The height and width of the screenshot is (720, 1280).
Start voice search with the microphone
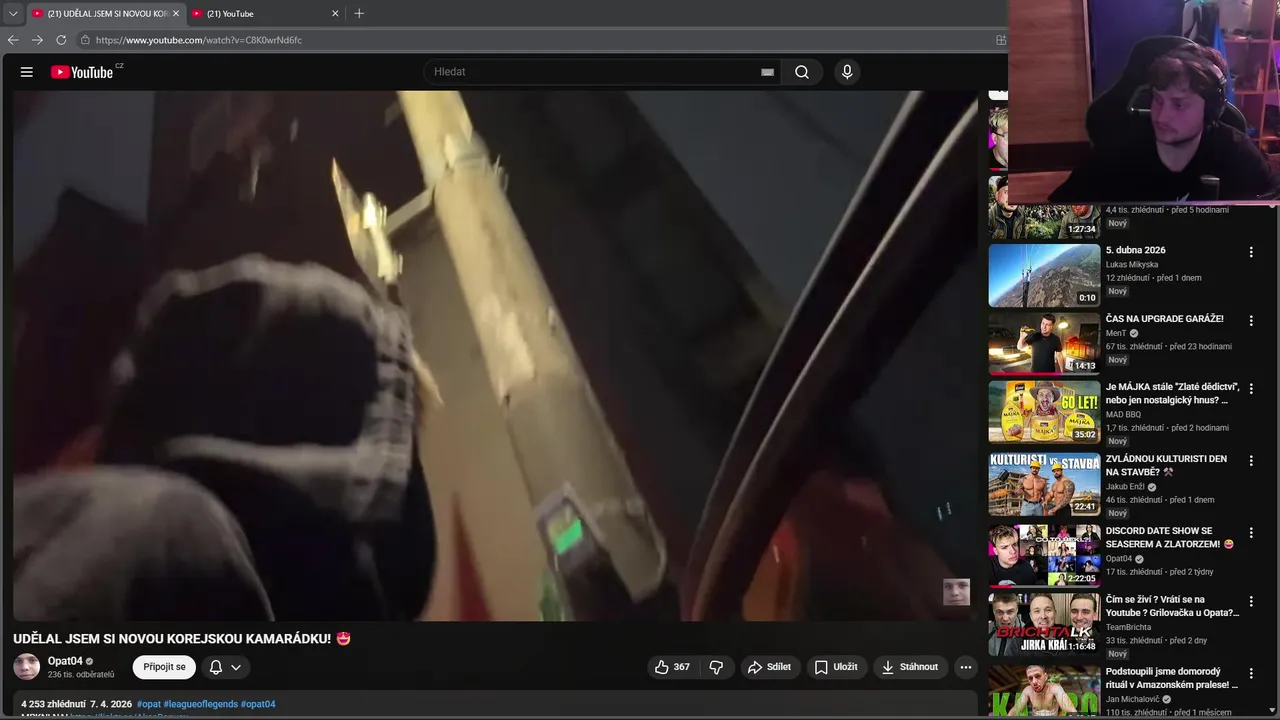(x=847, y=72)
